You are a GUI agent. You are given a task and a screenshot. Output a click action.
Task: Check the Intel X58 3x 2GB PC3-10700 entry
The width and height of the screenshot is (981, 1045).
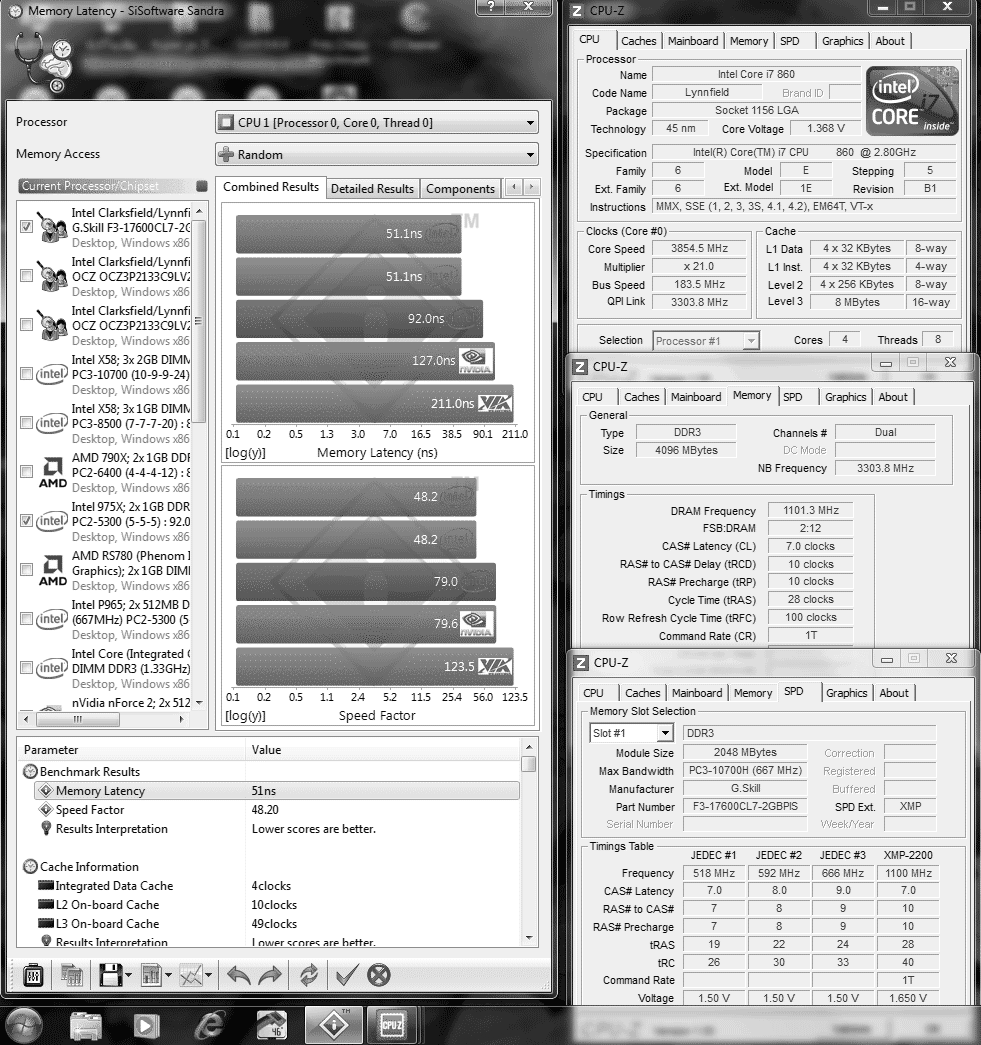[26, 373]
